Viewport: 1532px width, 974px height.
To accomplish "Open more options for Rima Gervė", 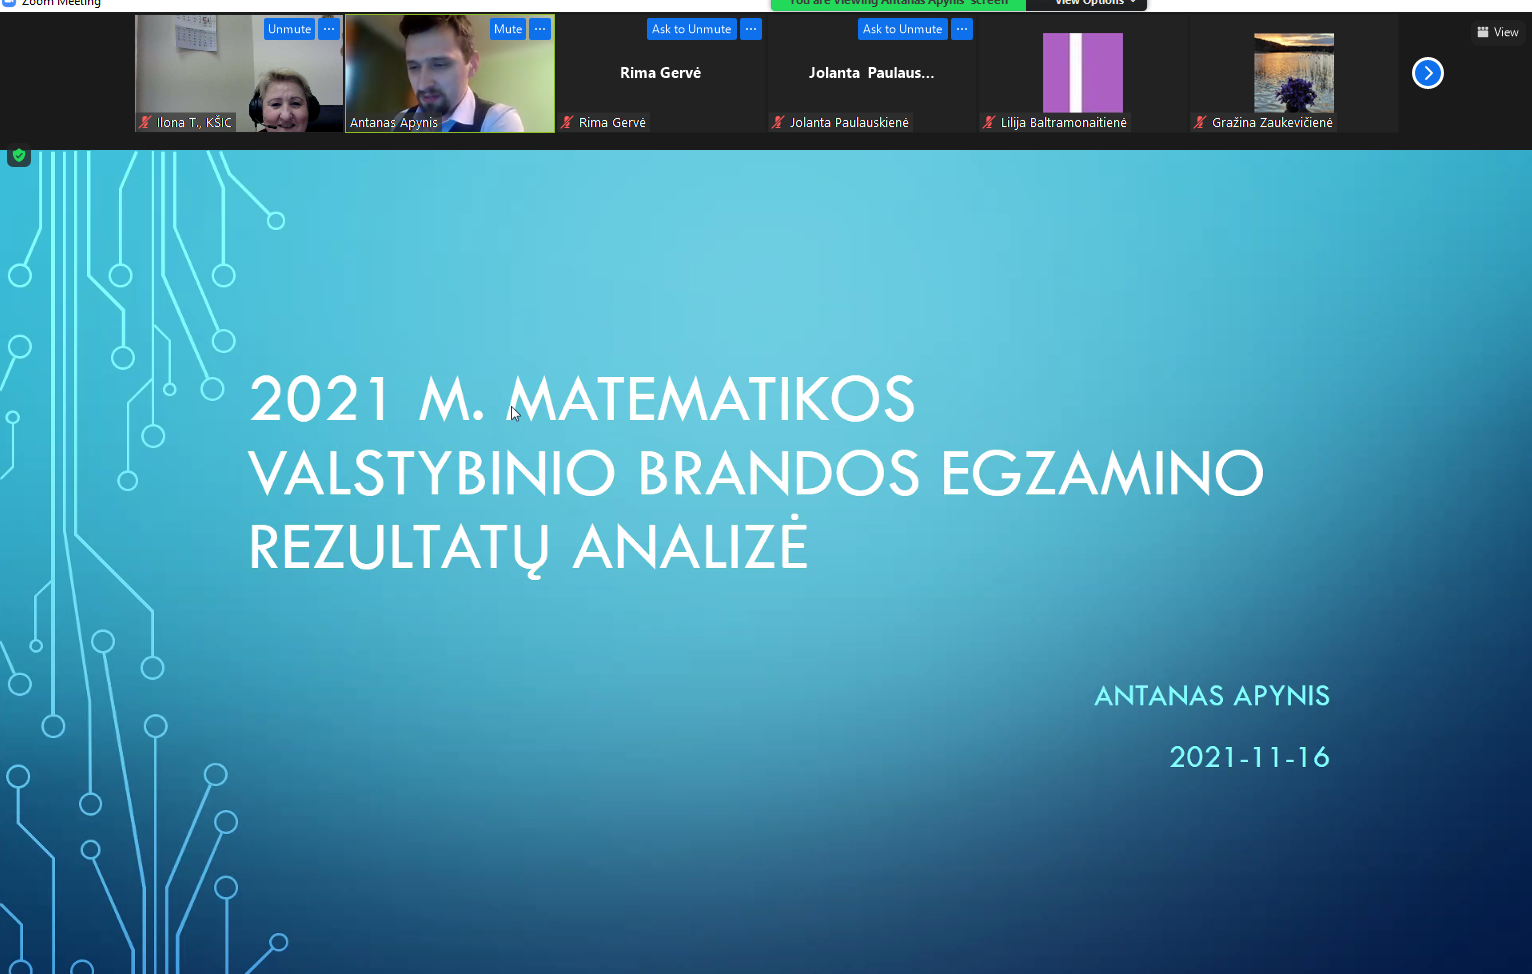I will point(751,29).
